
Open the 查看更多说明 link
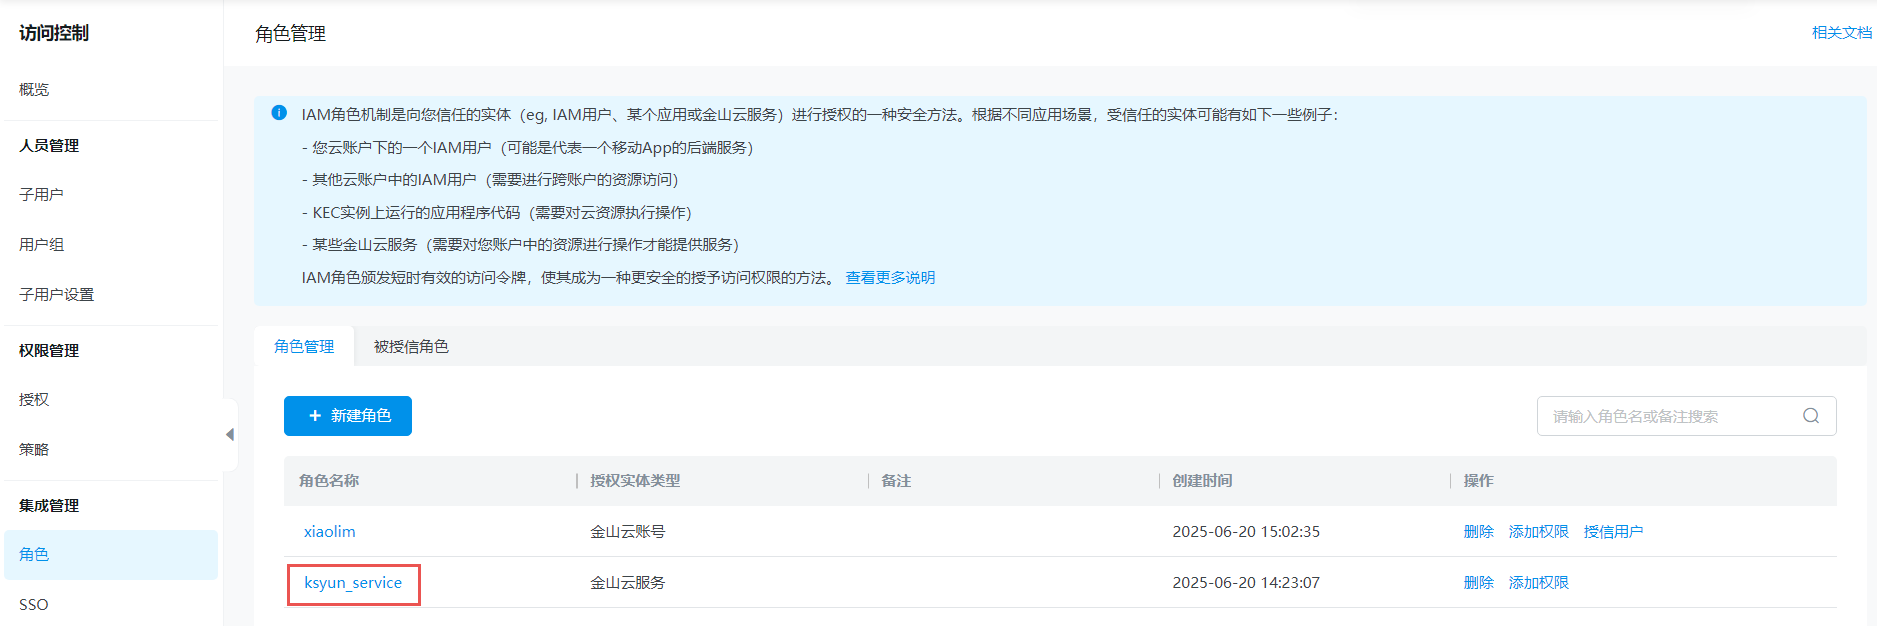(890, 278)
